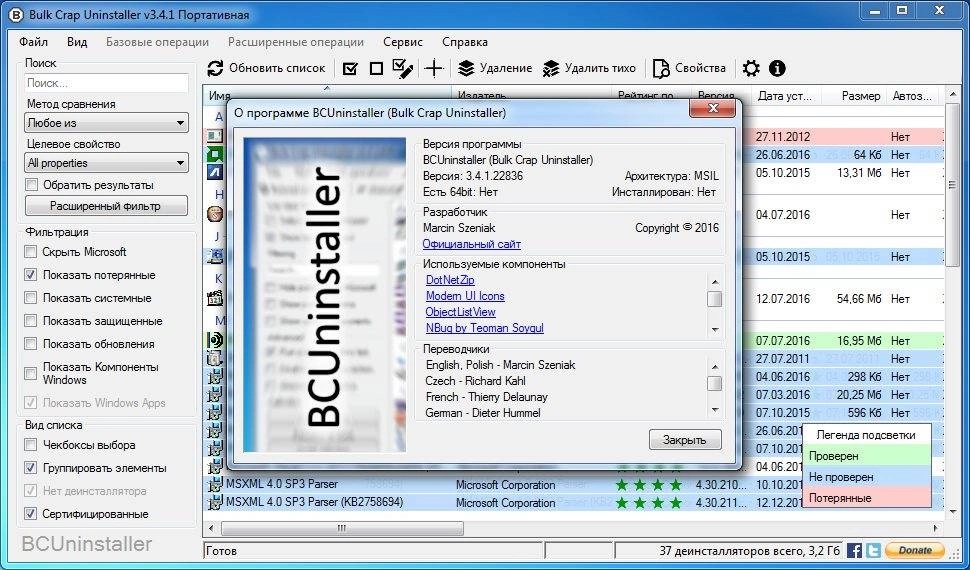Viewport: 970px width, 570px height.
Task: Uncheck Показать потерянные
Action: click(x=30, y=275)
